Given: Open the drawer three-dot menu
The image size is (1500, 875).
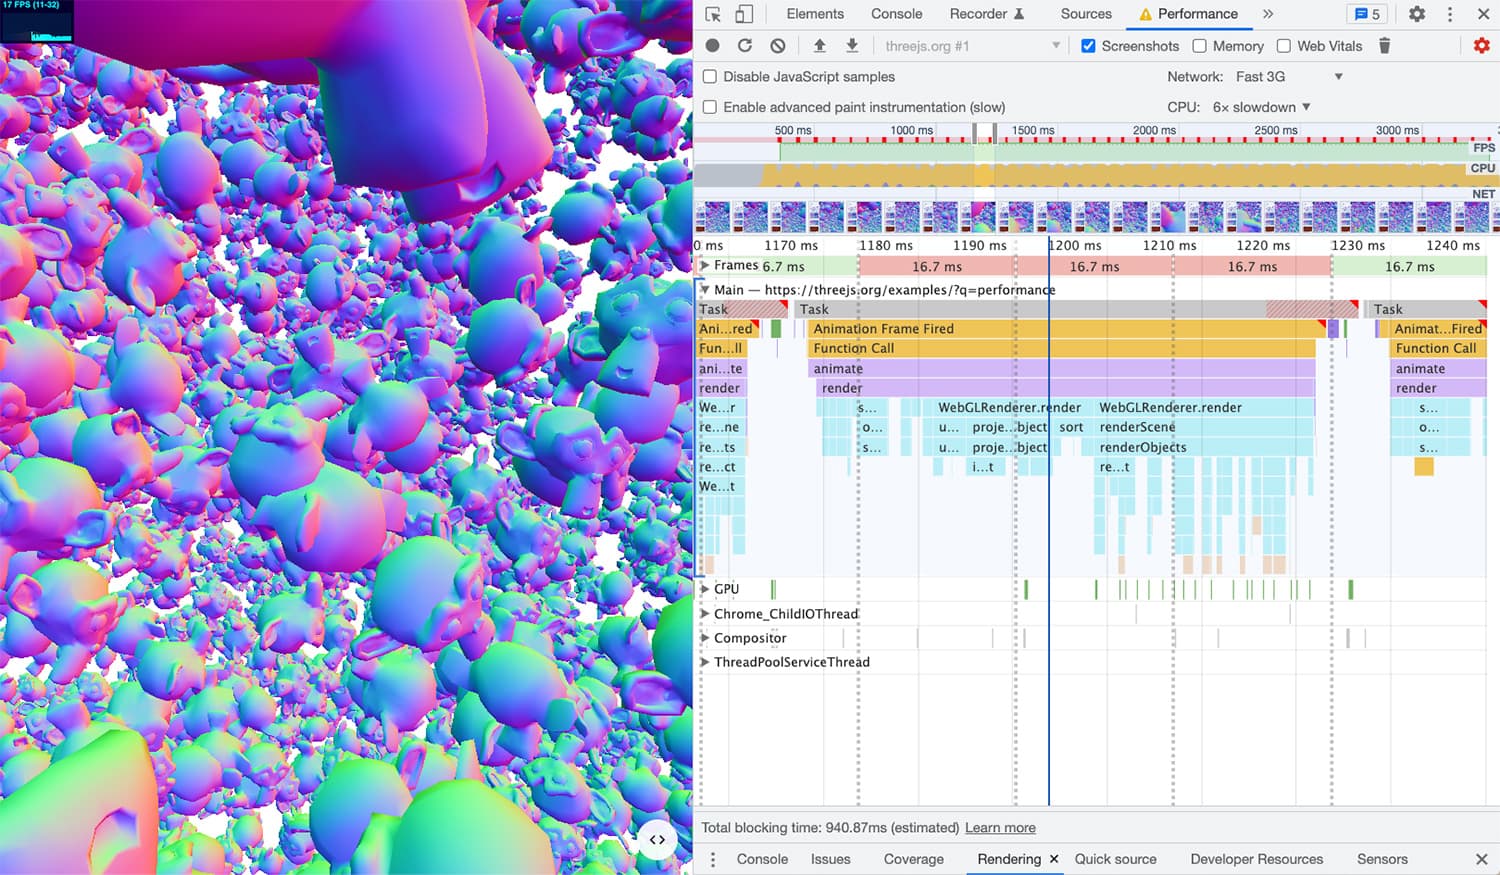Looking at the screenshot, I should click(713, 859).
